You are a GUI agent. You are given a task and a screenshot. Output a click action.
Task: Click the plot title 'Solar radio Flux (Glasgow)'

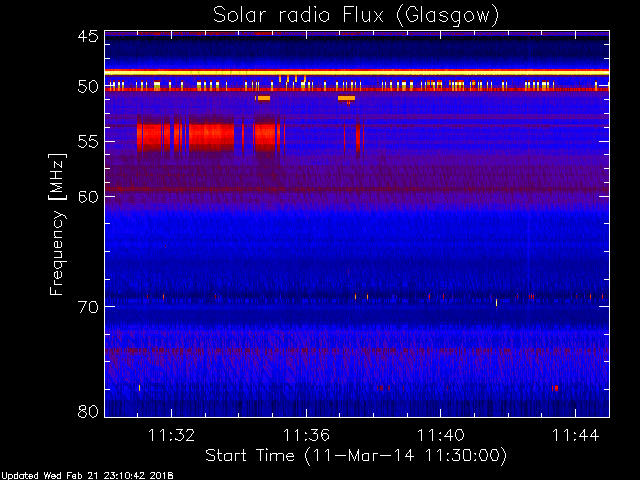coord(356,16)
